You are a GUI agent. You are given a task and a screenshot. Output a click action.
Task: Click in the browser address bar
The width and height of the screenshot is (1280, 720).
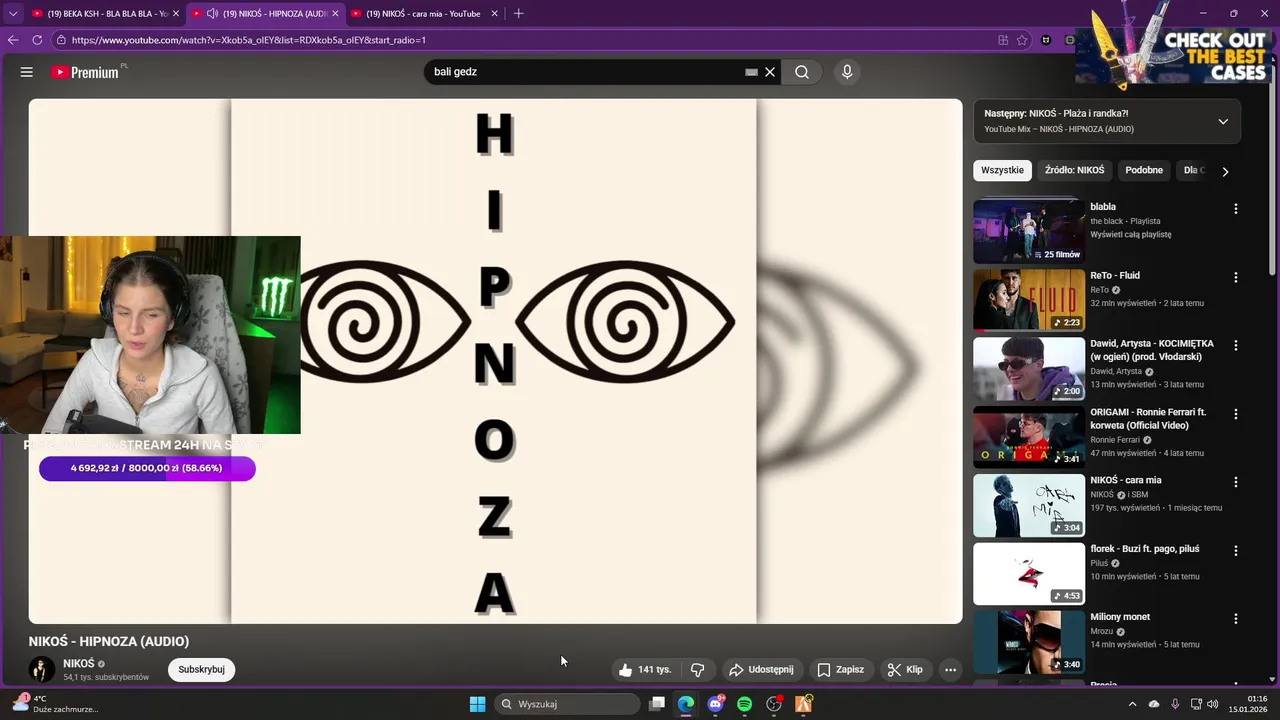[520, 40]
